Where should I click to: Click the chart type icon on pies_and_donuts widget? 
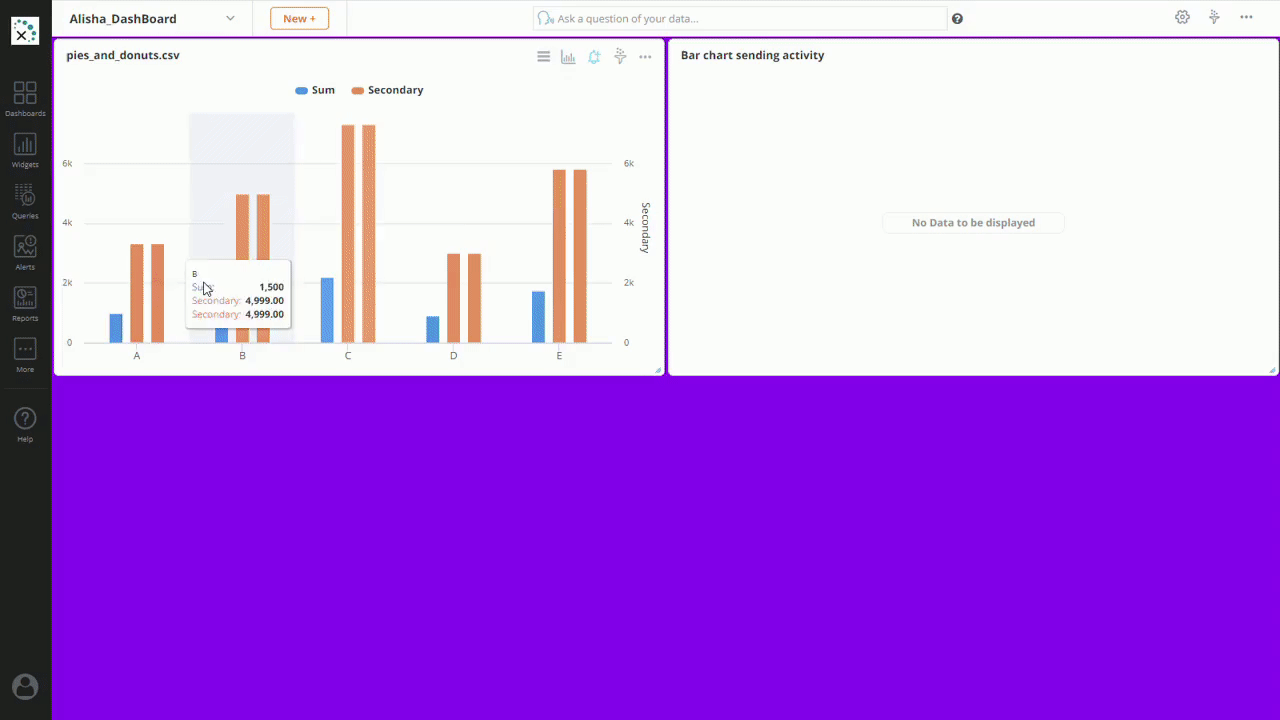tap(568, 57)
